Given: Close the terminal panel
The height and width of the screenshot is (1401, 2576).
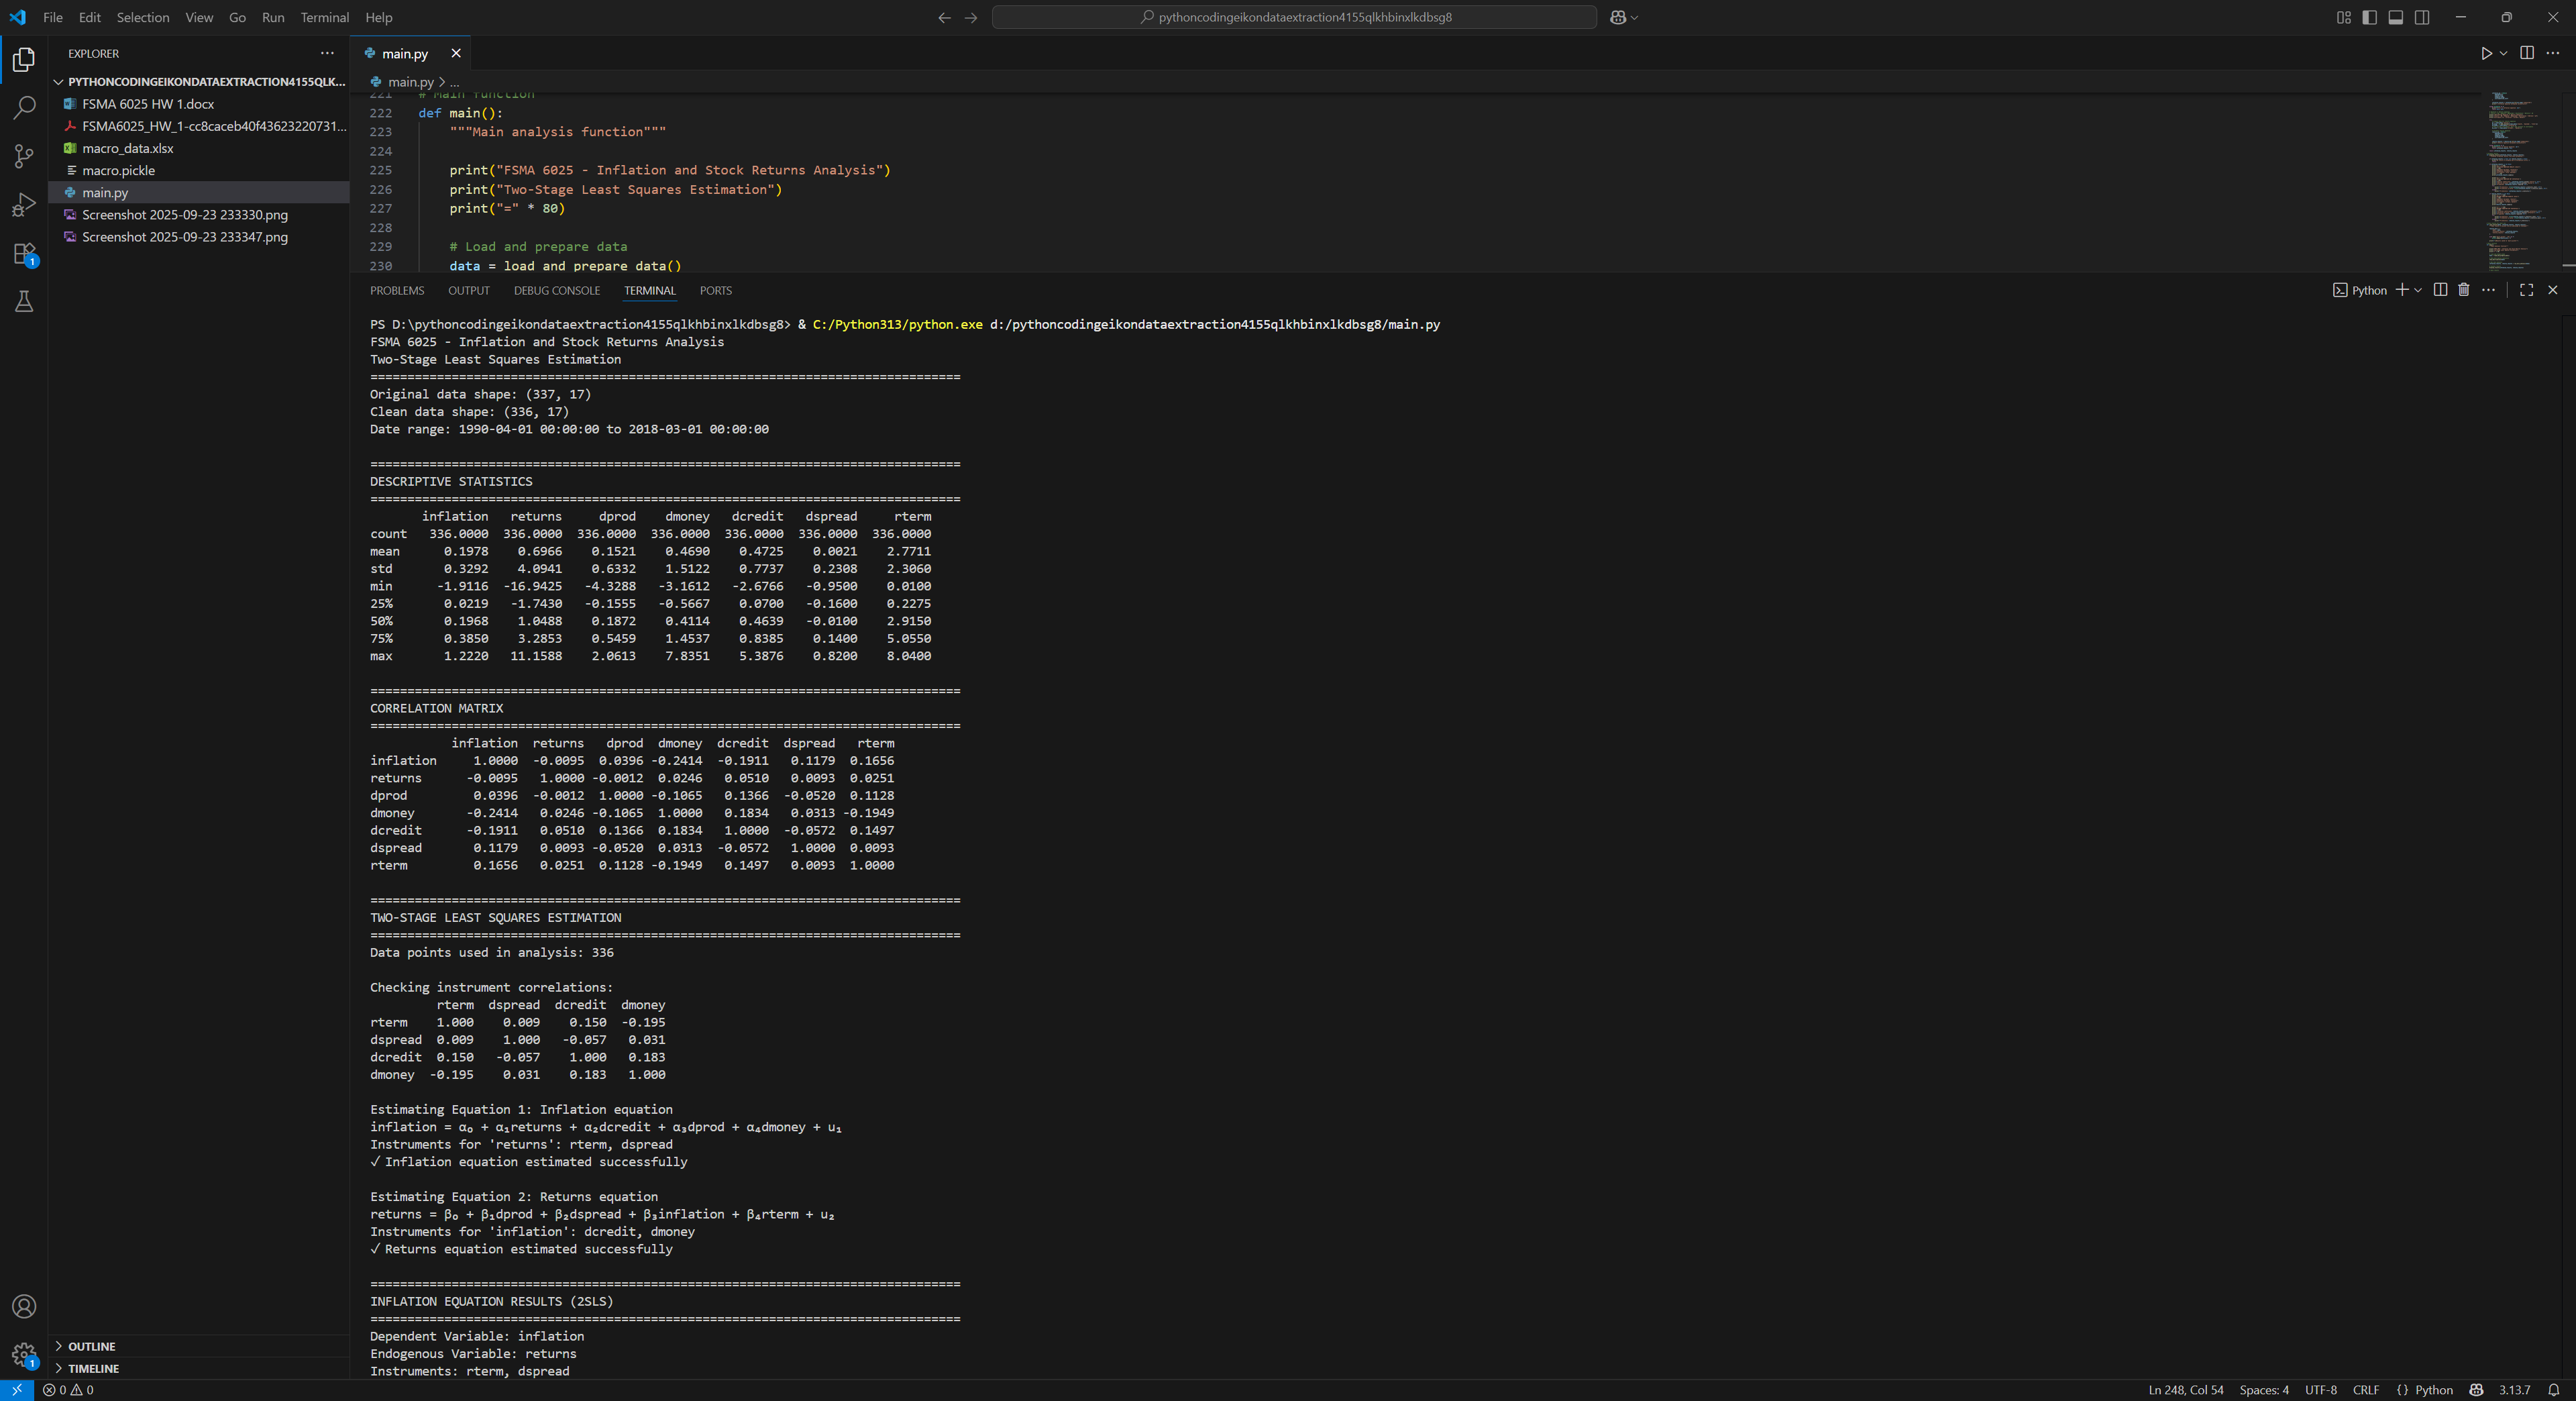Looking at the screenshot, I should pyautogui.click(x=2552, y=290).
